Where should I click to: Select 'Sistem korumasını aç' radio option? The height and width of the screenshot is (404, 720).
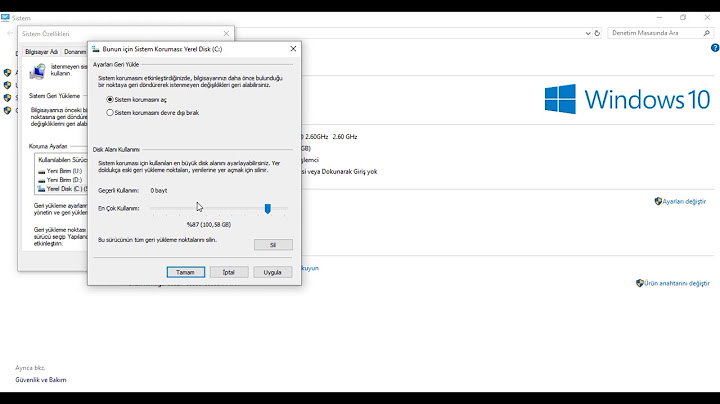point(136,100)
